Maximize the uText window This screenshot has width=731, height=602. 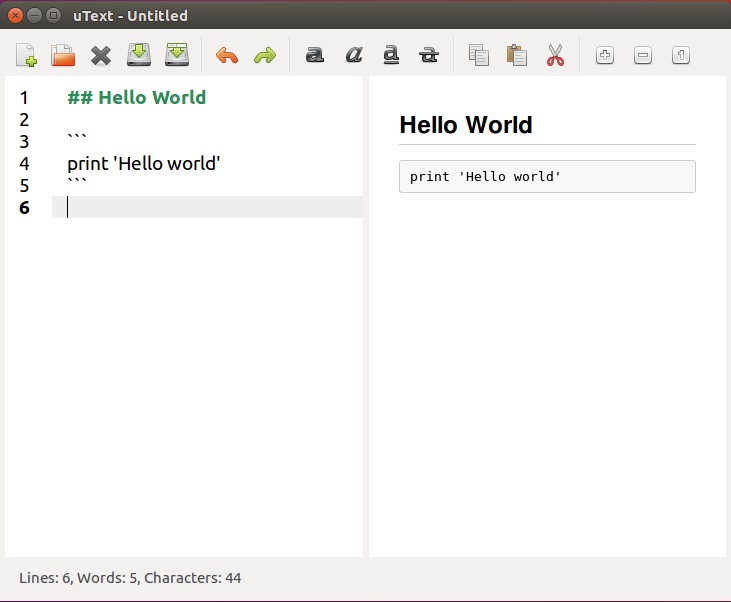[x=54, y=15]
